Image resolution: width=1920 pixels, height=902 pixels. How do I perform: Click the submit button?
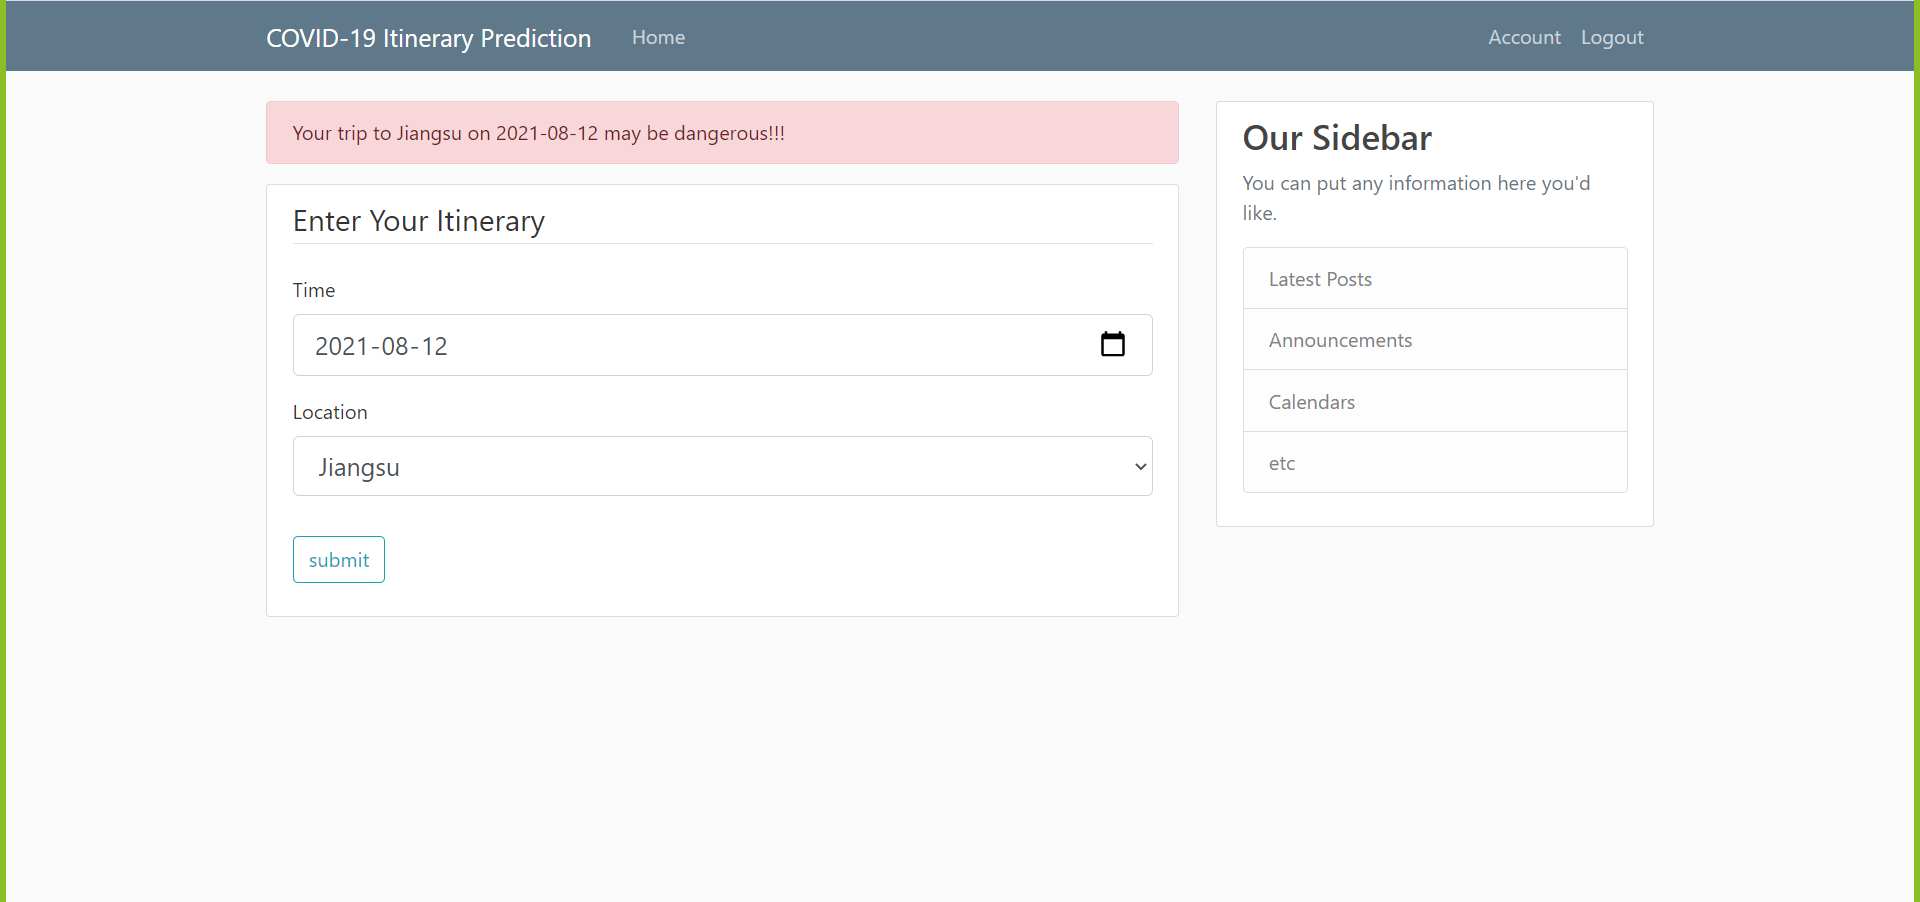339,560
